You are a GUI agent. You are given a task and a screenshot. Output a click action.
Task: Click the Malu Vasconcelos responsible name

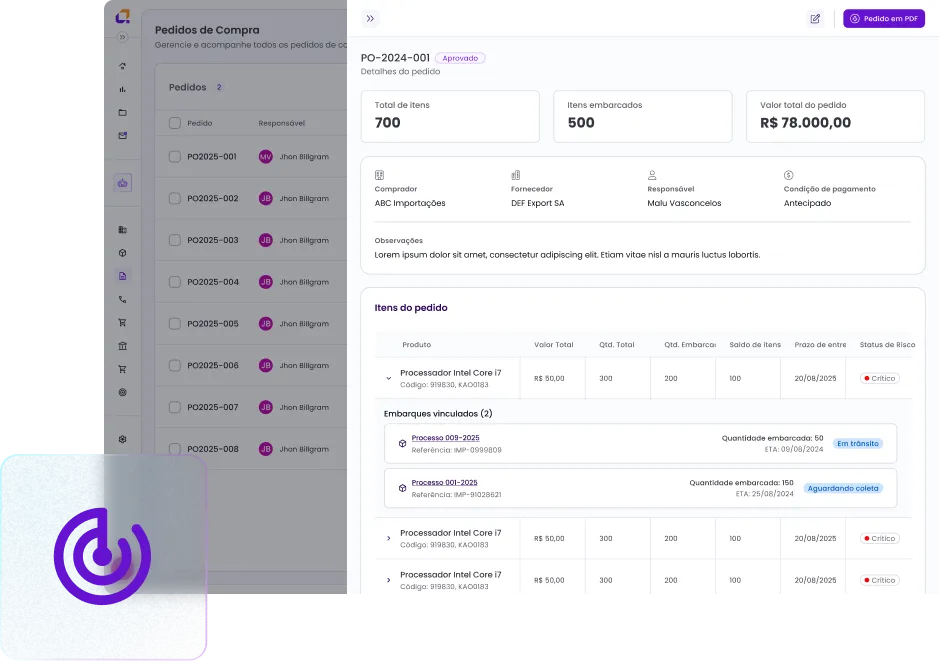pos(684,203)
